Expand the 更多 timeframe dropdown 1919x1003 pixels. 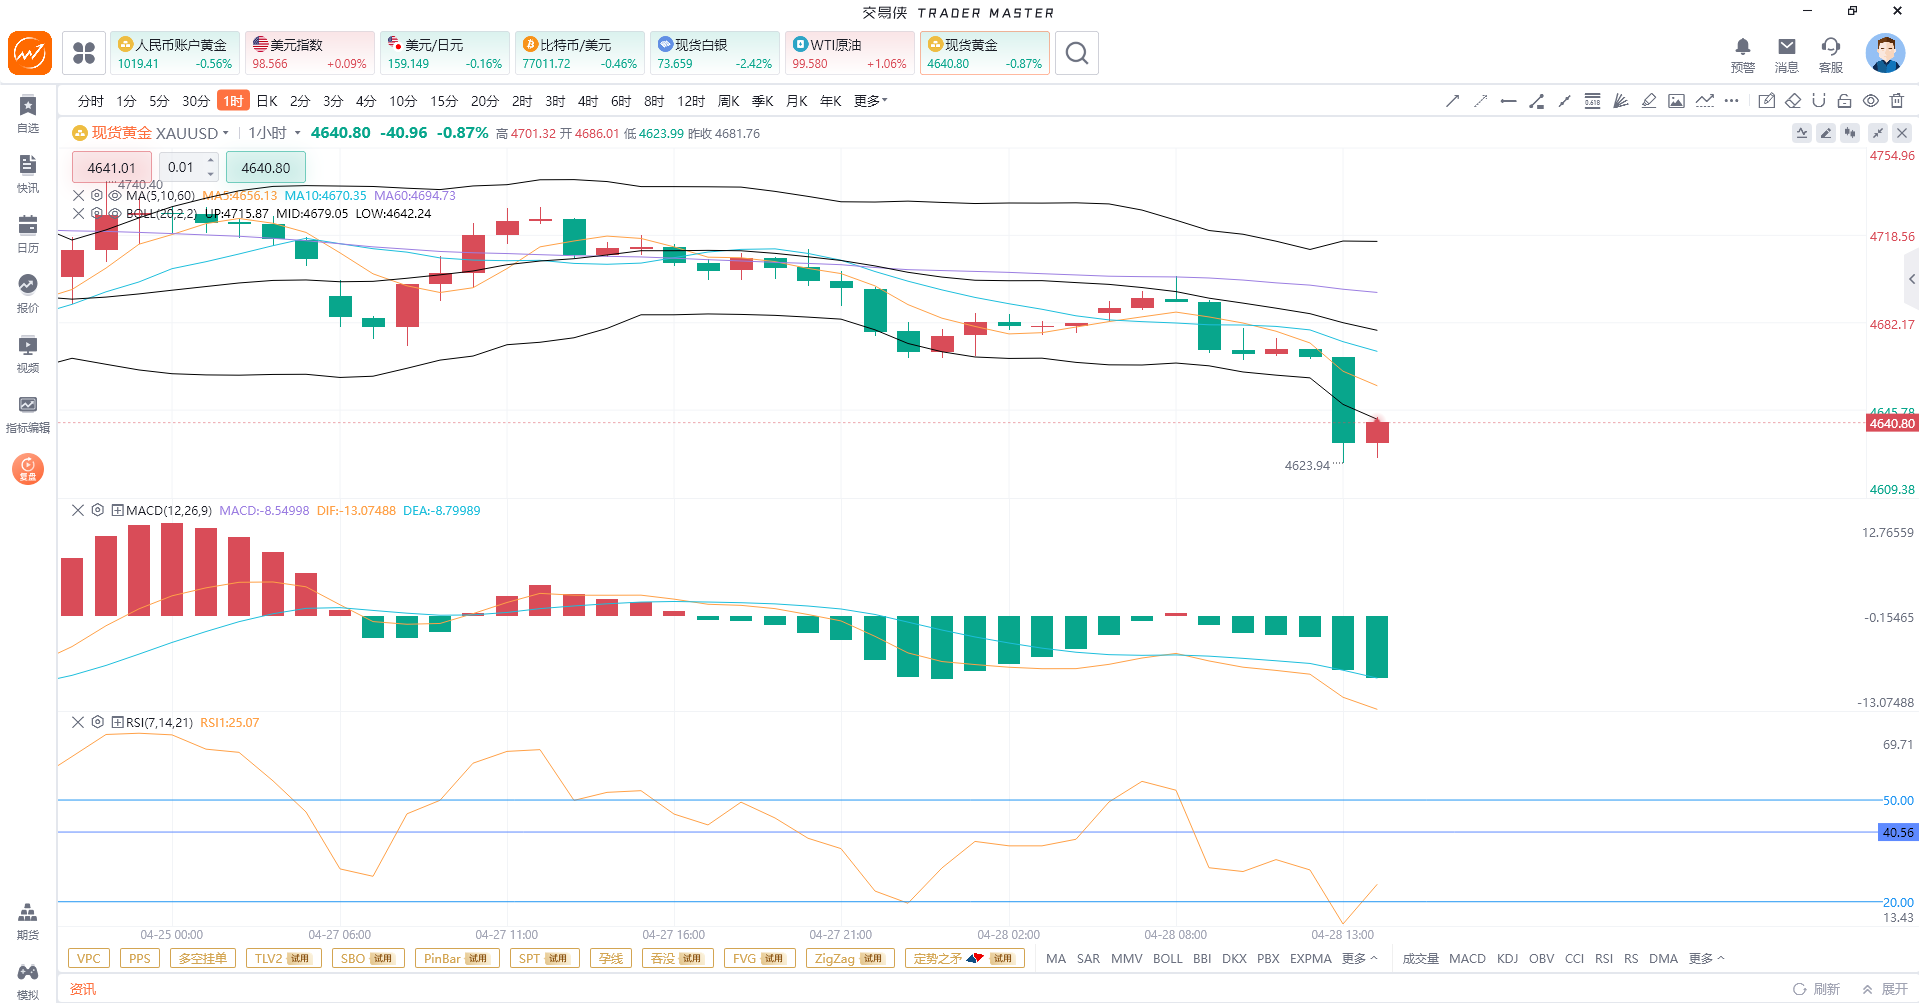870,101
